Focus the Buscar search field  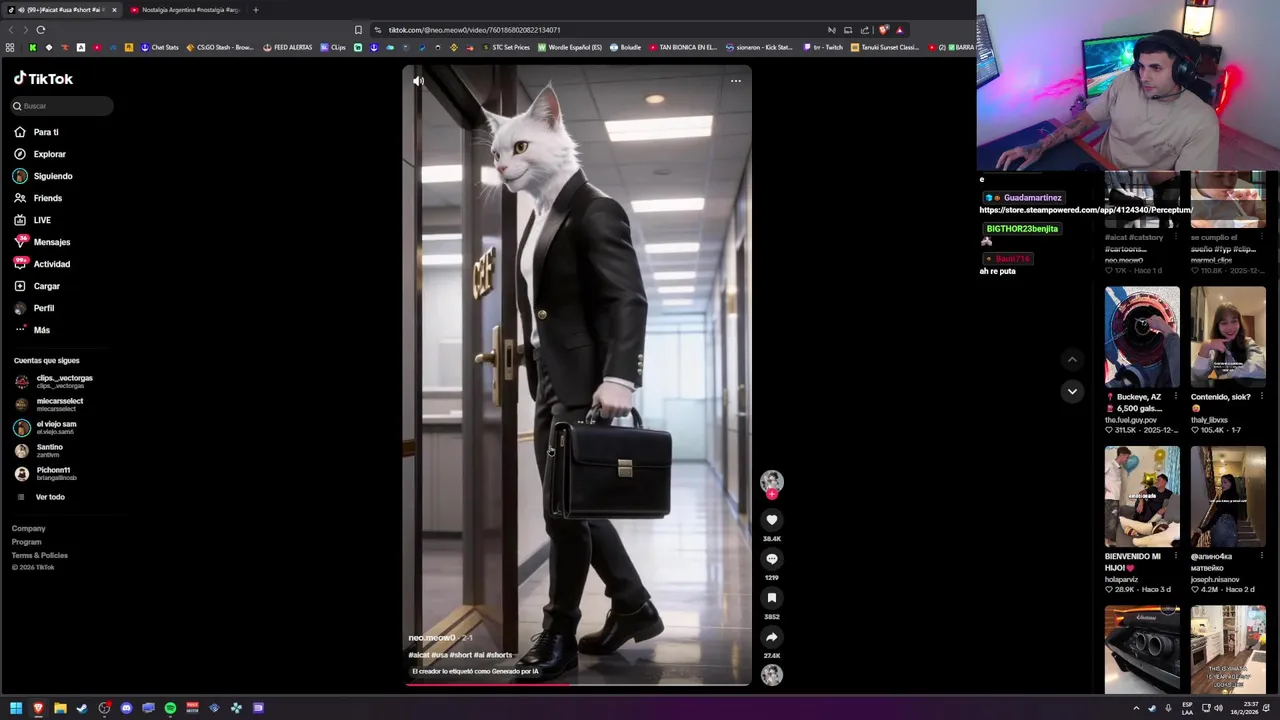pos(62,106)
